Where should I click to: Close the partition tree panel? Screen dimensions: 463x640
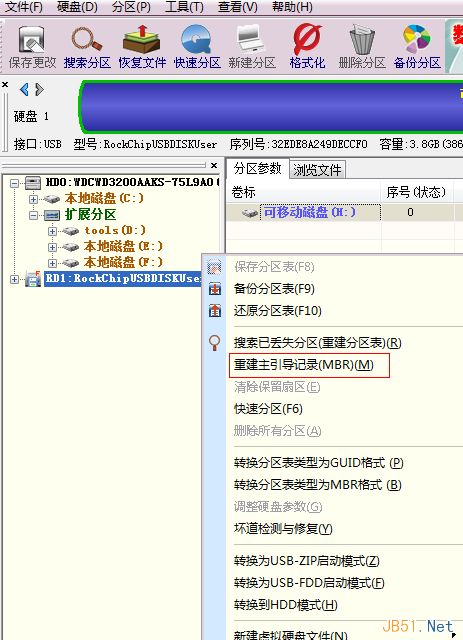point(214,165)
